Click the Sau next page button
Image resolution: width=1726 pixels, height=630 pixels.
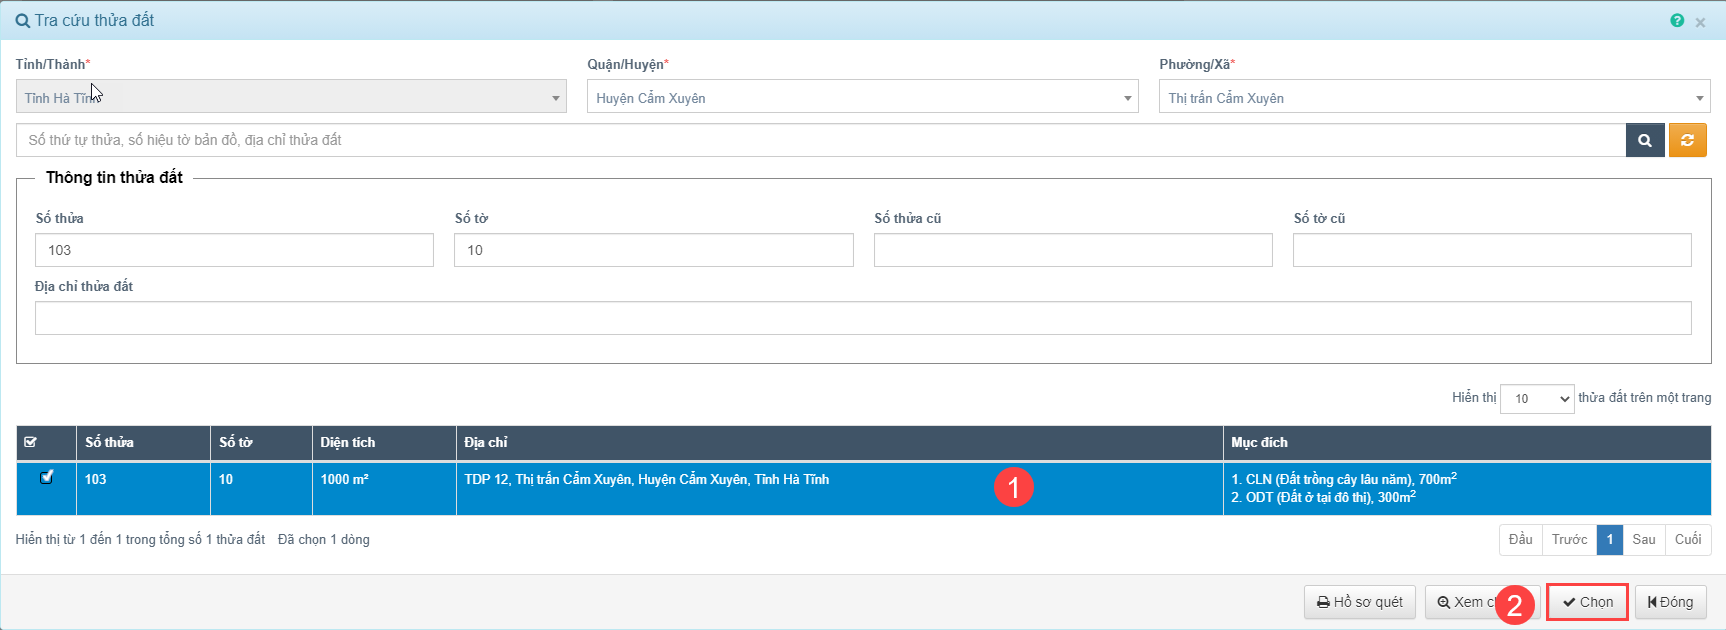(1643, 540)
